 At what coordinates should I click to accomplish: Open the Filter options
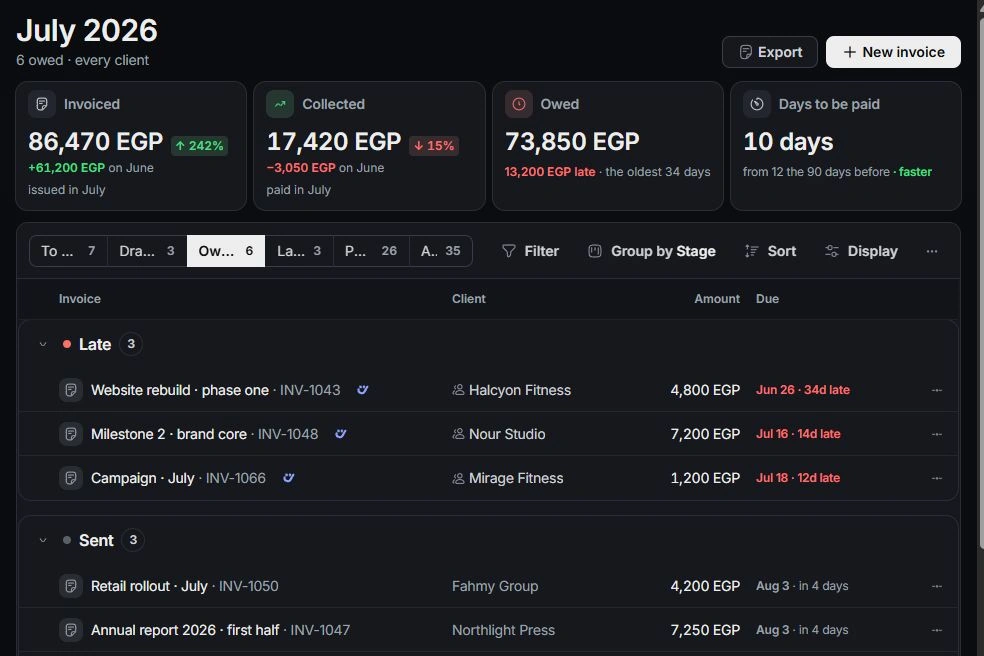530,251
